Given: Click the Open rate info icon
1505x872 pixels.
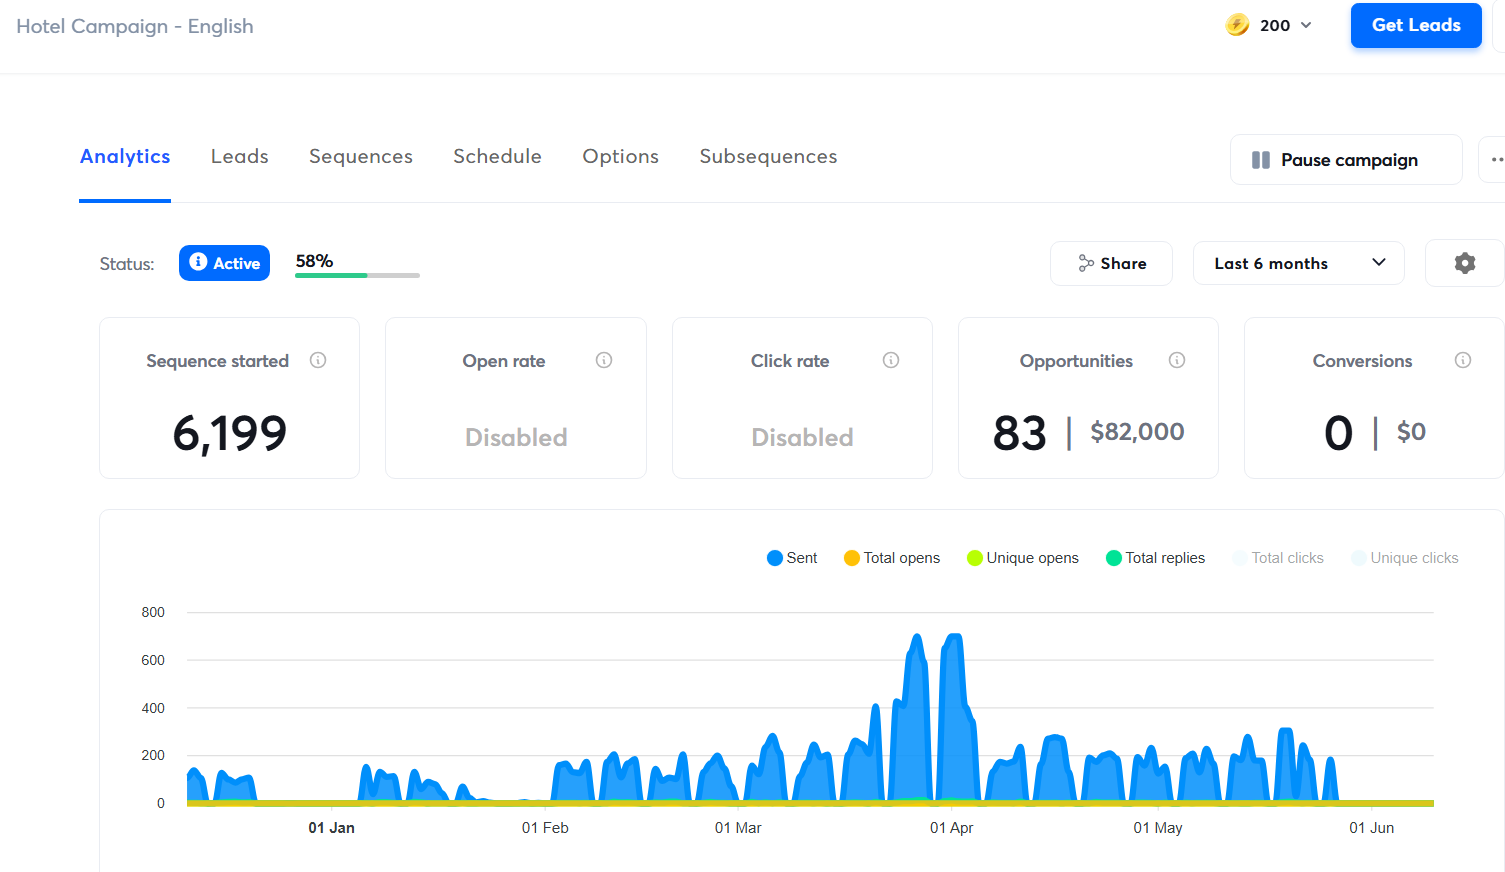Looking at the screenshot, I should 604,360.
